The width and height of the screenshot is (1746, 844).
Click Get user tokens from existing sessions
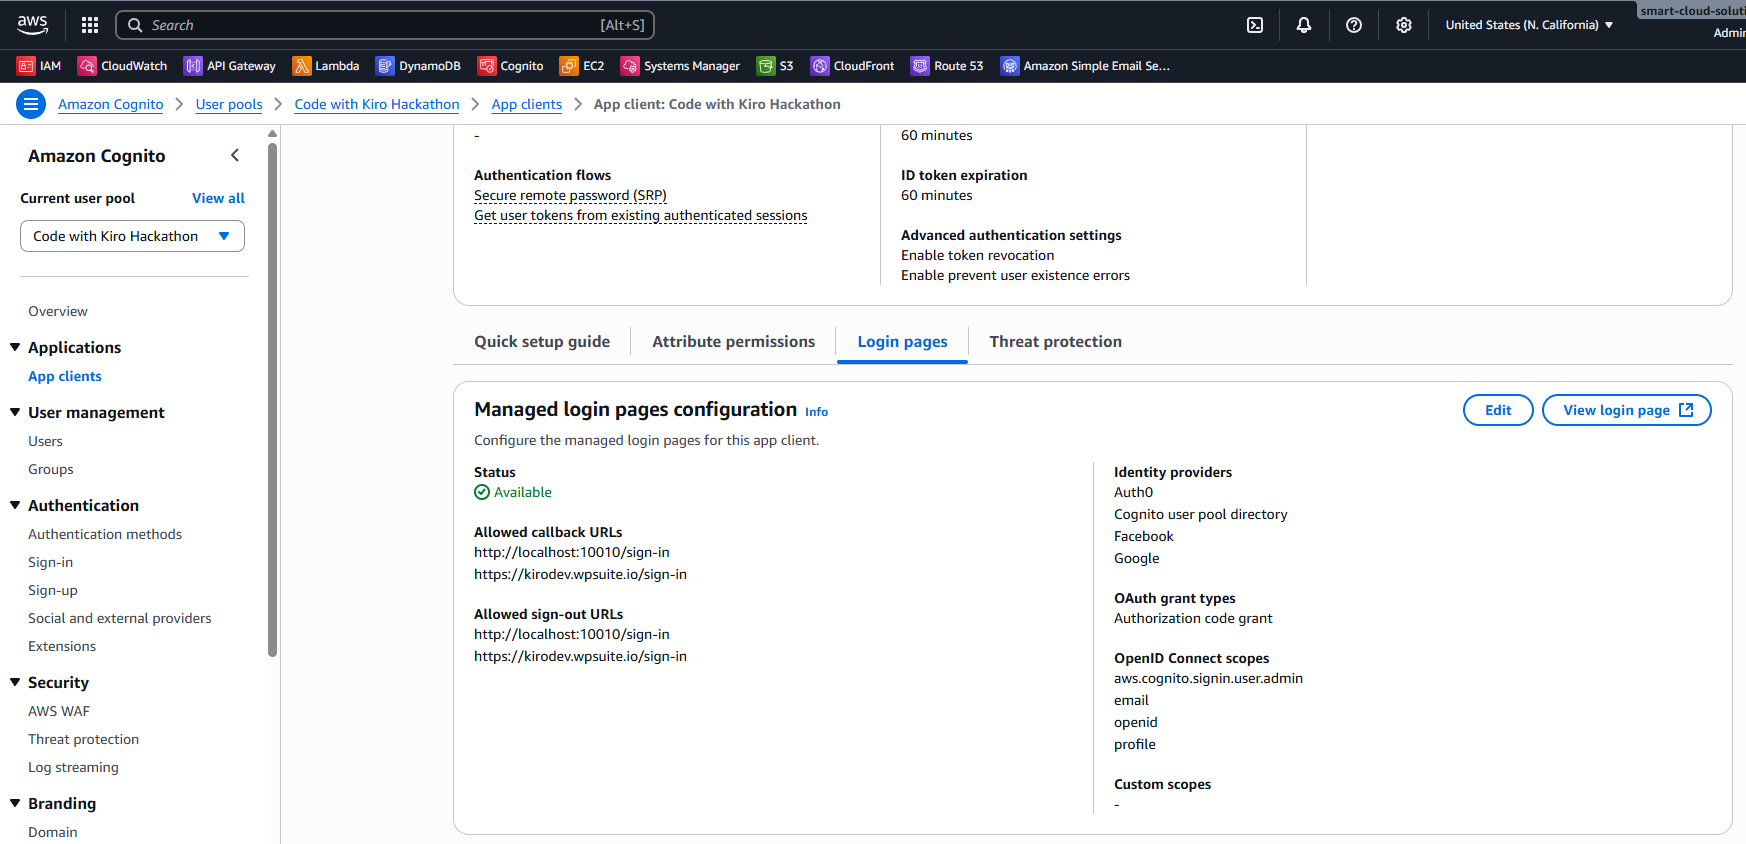coord(640,215)
